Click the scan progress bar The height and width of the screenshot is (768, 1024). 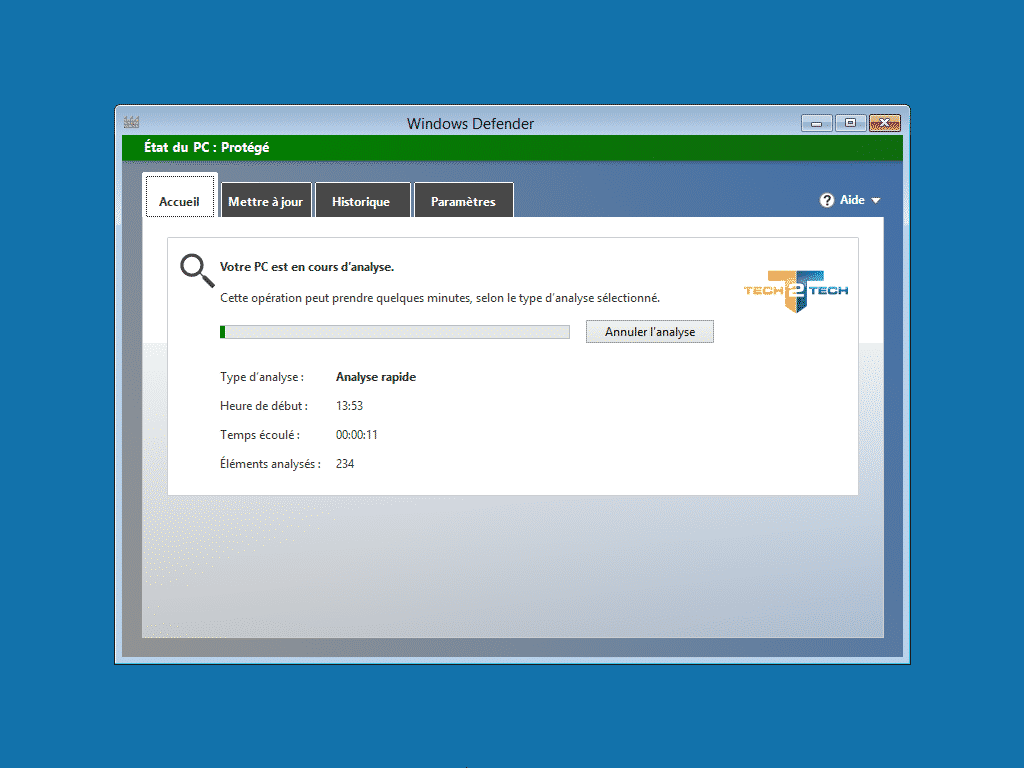click(394, 332)
